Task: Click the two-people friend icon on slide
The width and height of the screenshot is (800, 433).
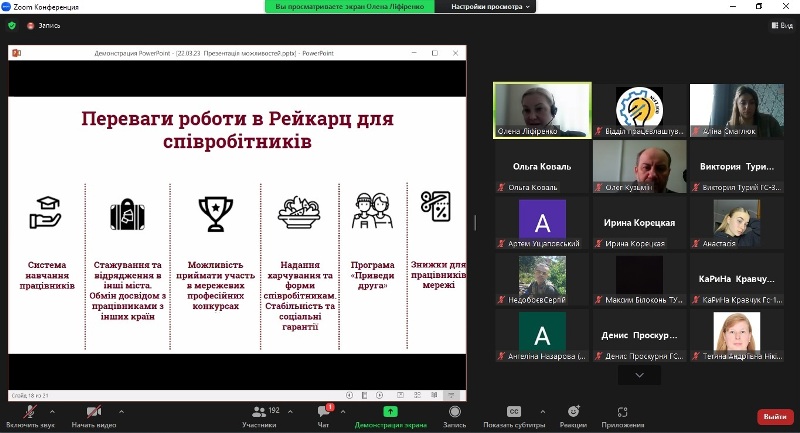Action: (372, 211)
